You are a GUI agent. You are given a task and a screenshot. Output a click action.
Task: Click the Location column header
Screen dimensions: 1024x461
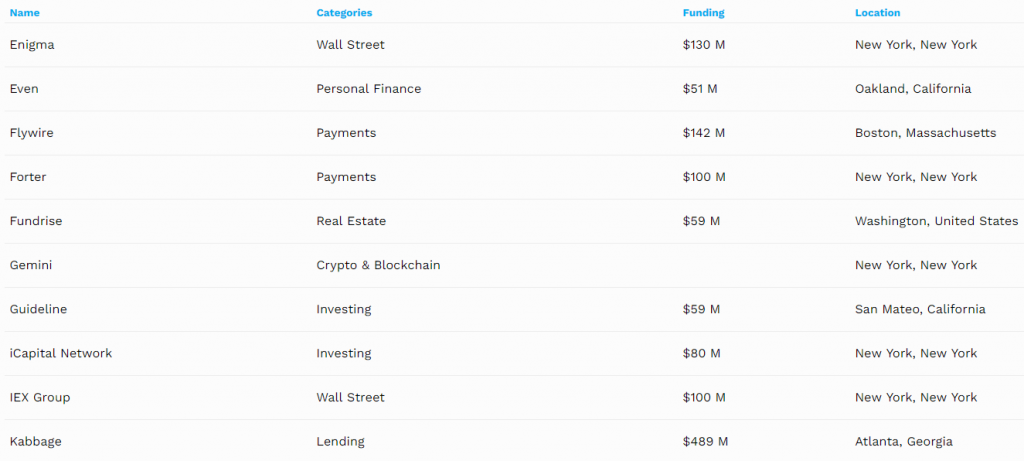(877, 13)
